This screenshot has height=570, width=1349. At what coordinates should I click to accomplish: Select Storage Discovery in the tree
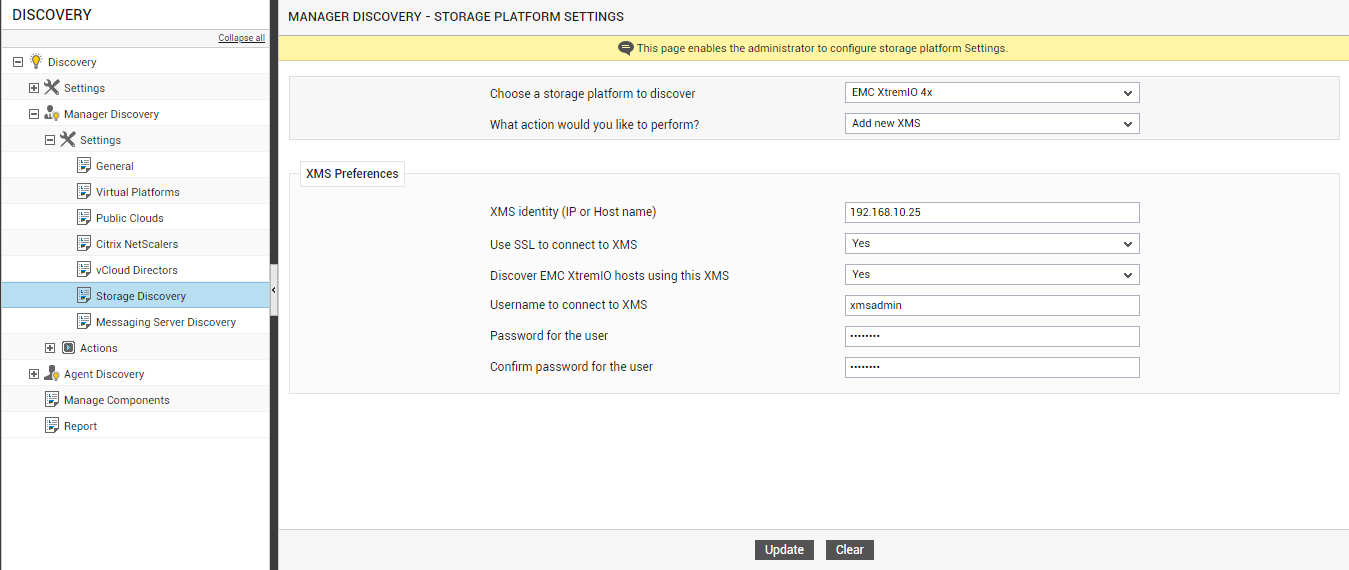141,296
